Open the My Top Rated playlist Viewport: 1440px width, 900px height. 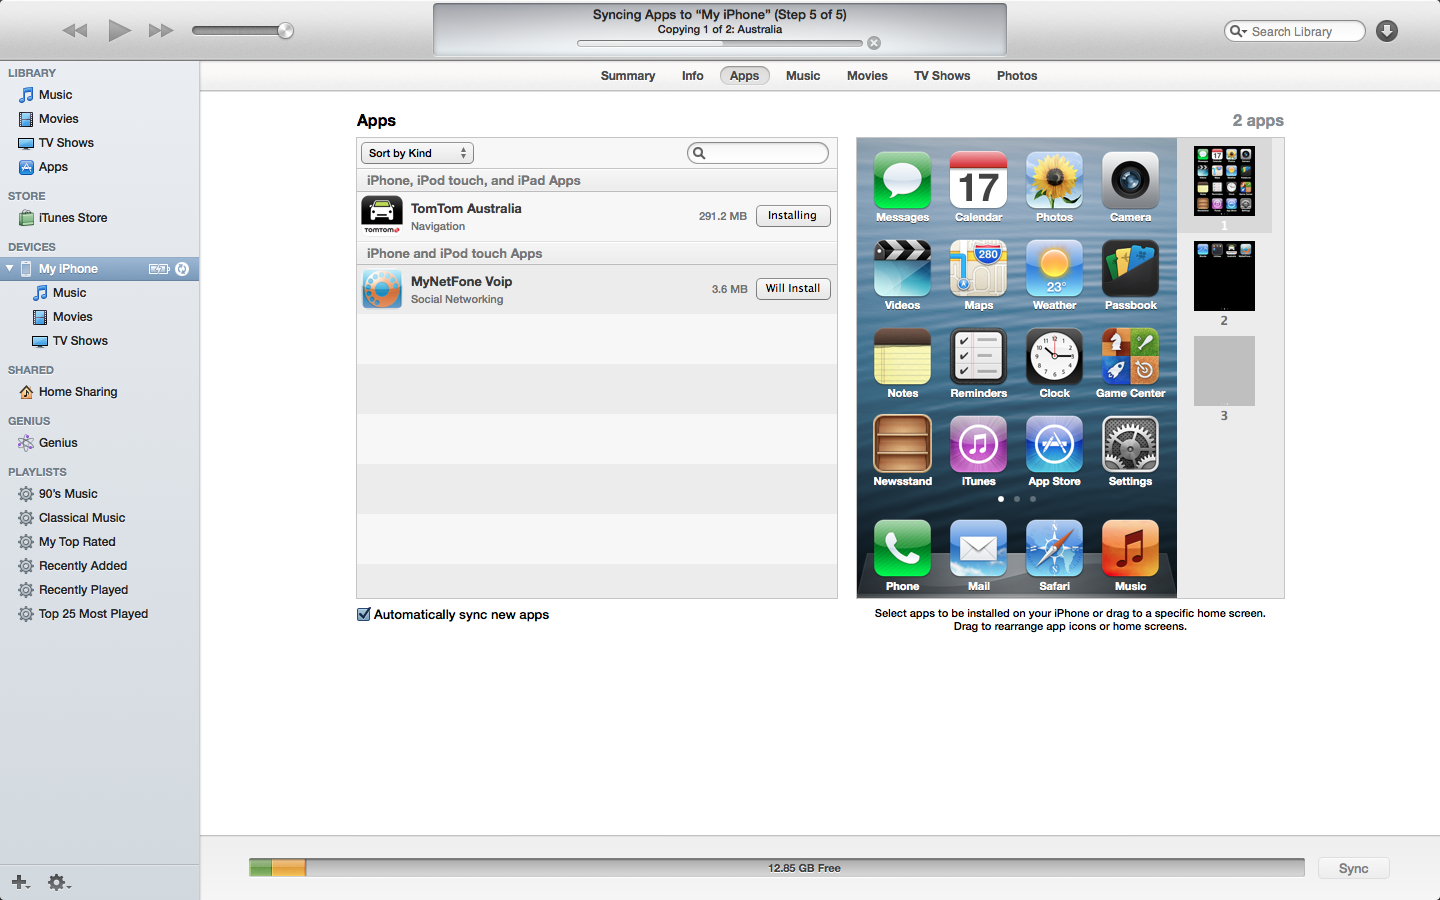coord(77,542)
